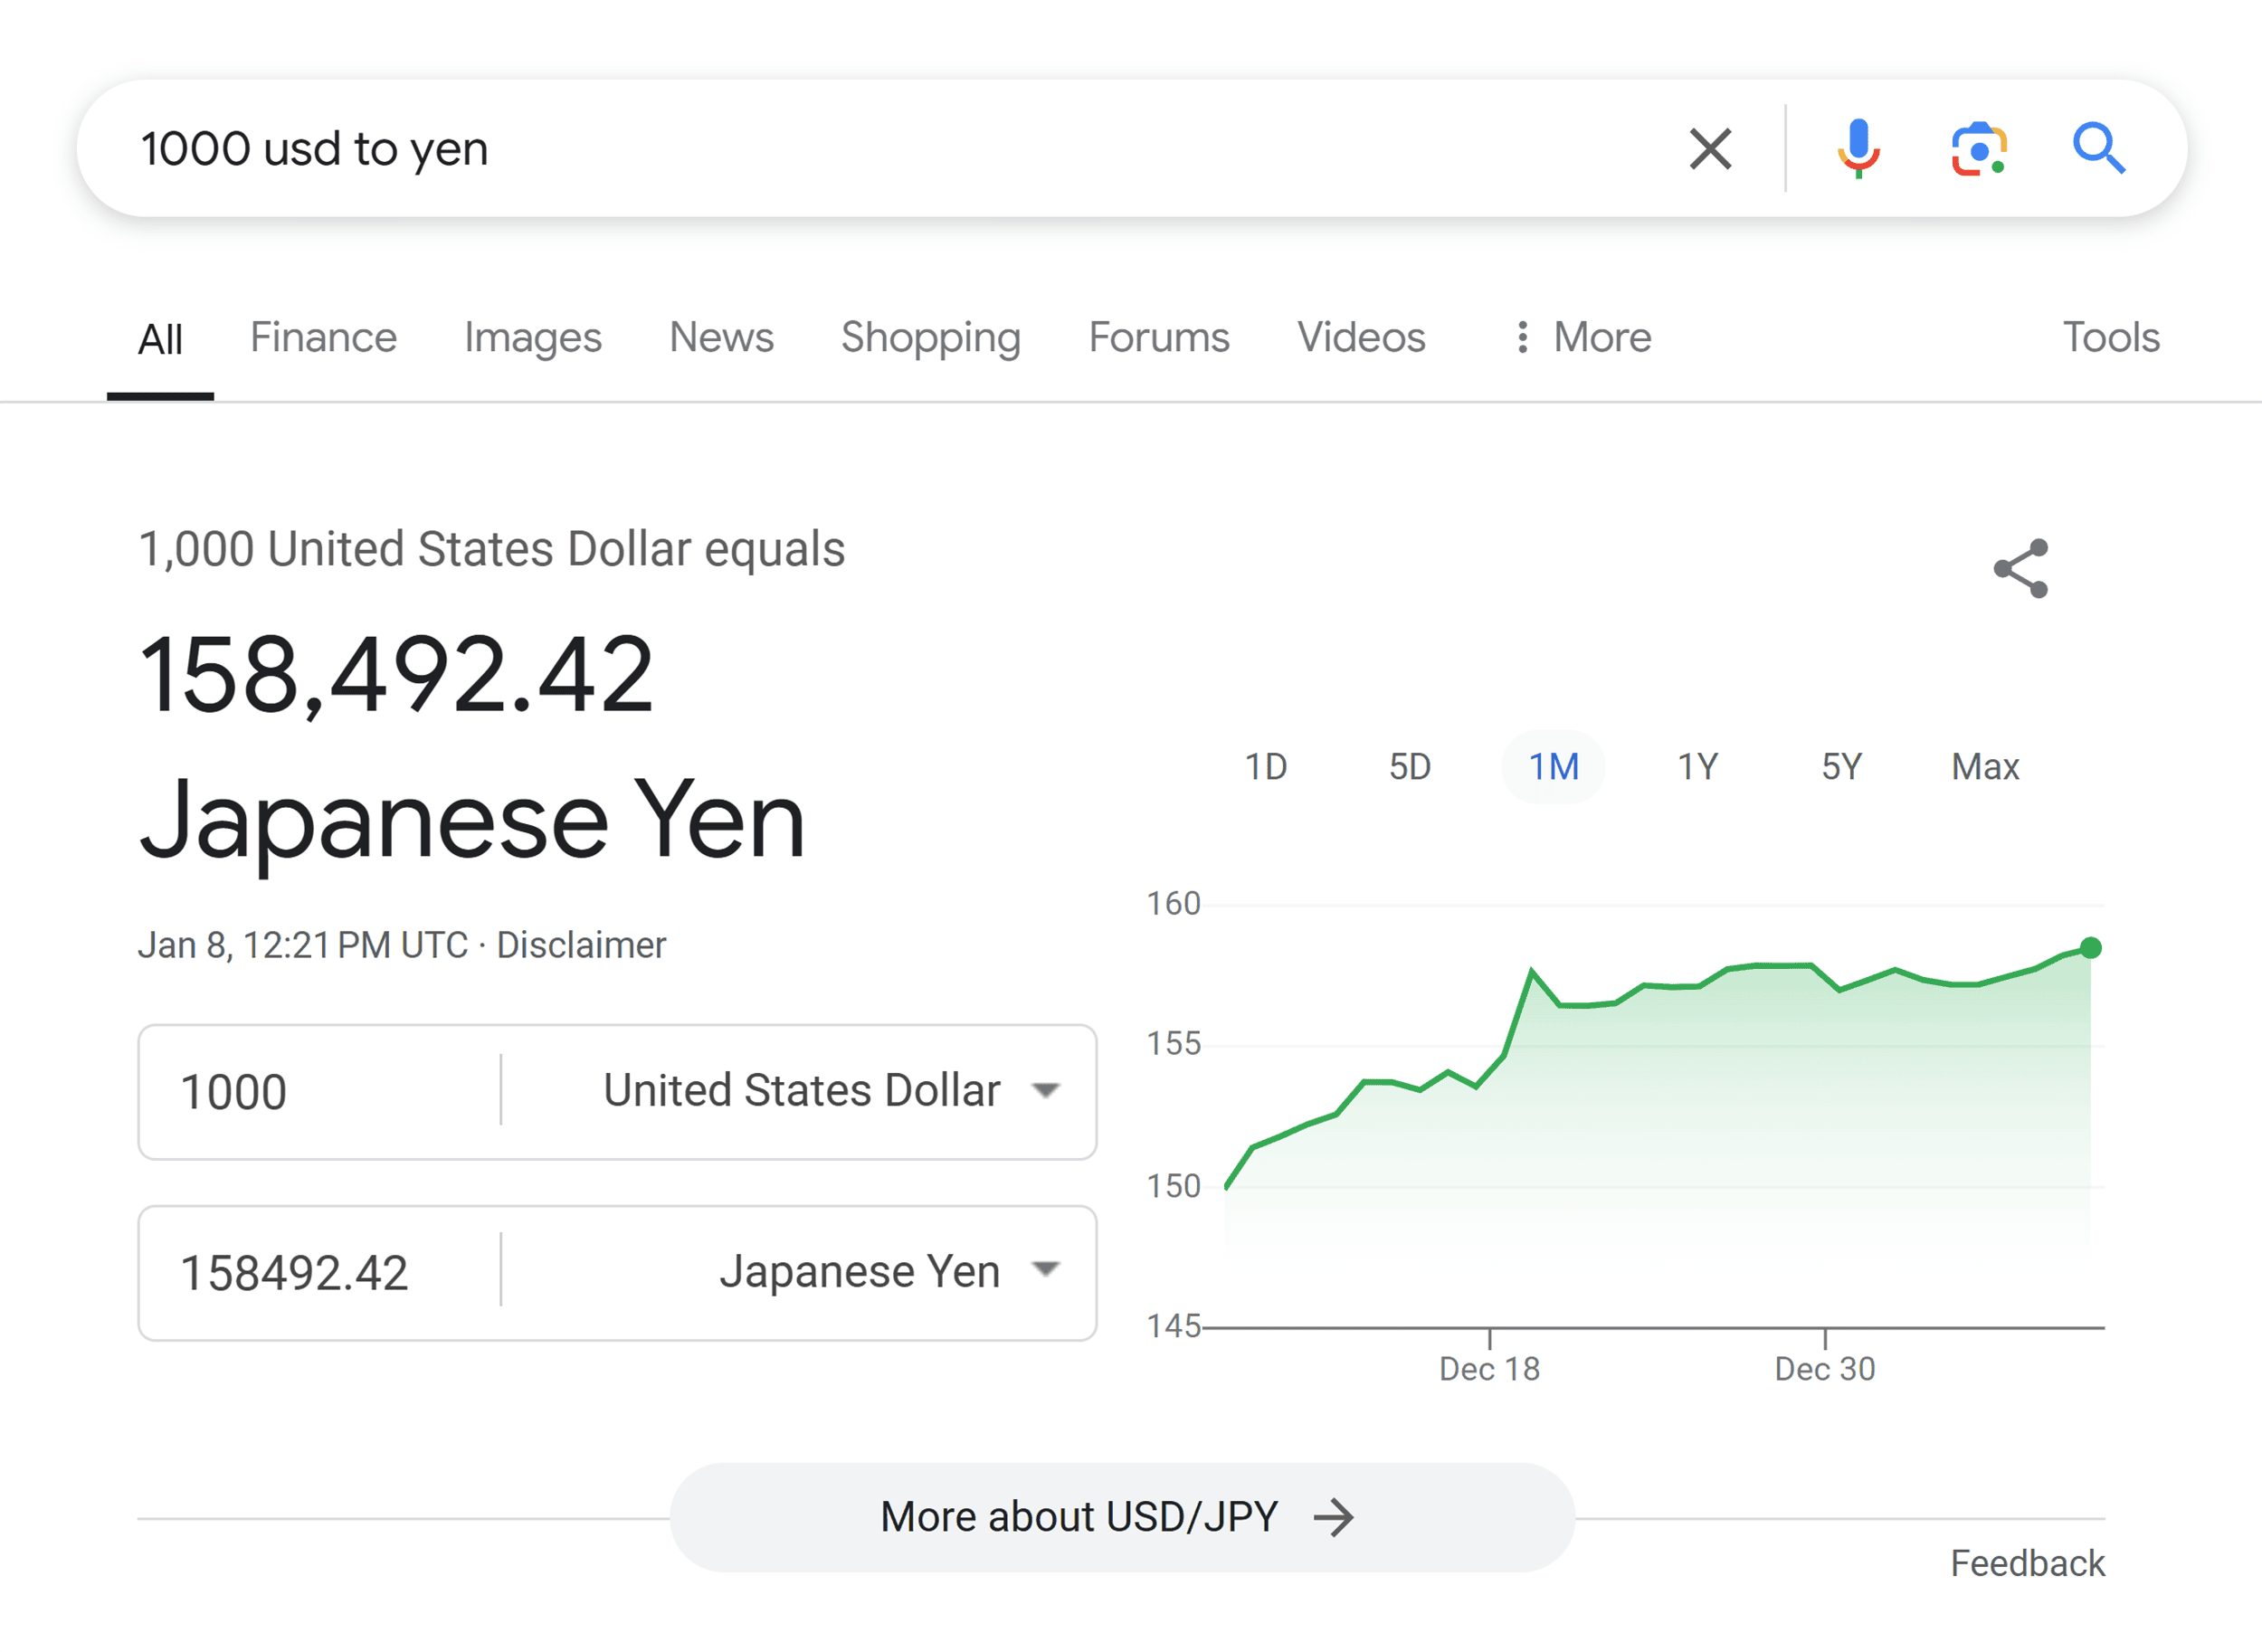The image size is (2262, 1652).
Task: Open the Tools options expander
Action: (2111, 337)
